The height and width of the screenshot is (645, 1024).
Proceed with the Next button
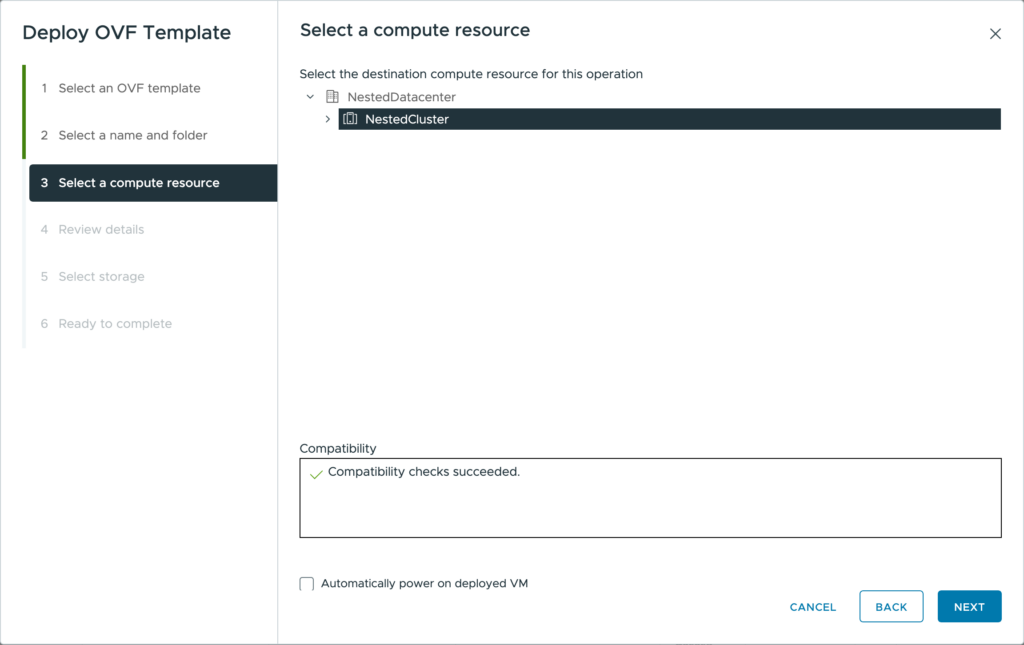click(x=969, y=607)
